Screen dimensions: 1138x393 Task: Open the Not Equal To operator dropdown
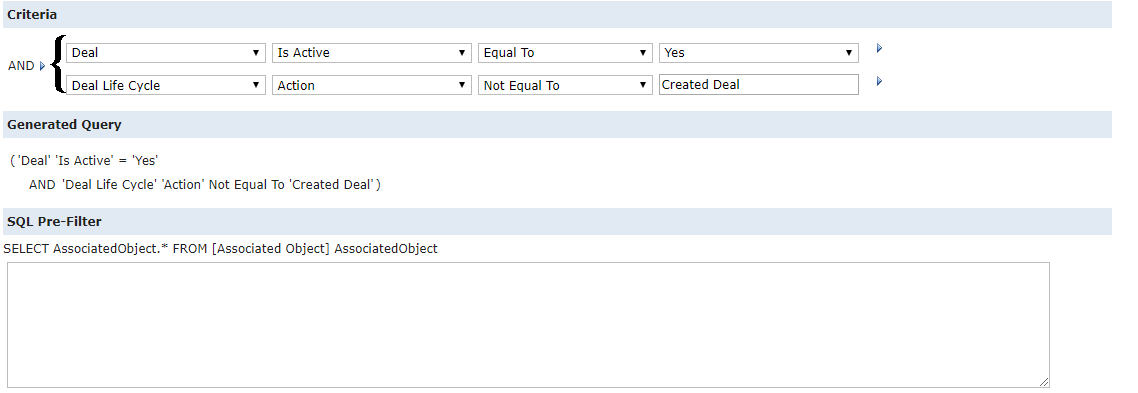[565, 85]
